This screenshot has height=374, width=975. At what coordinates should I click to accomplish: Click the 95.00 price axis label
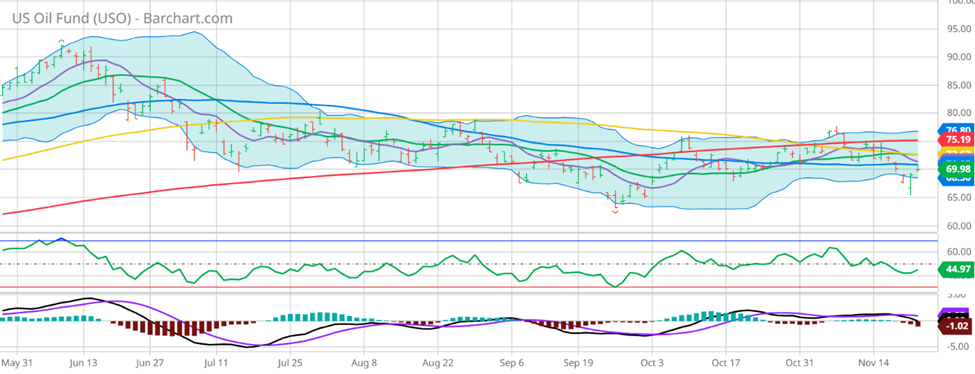tap(958, 29)
